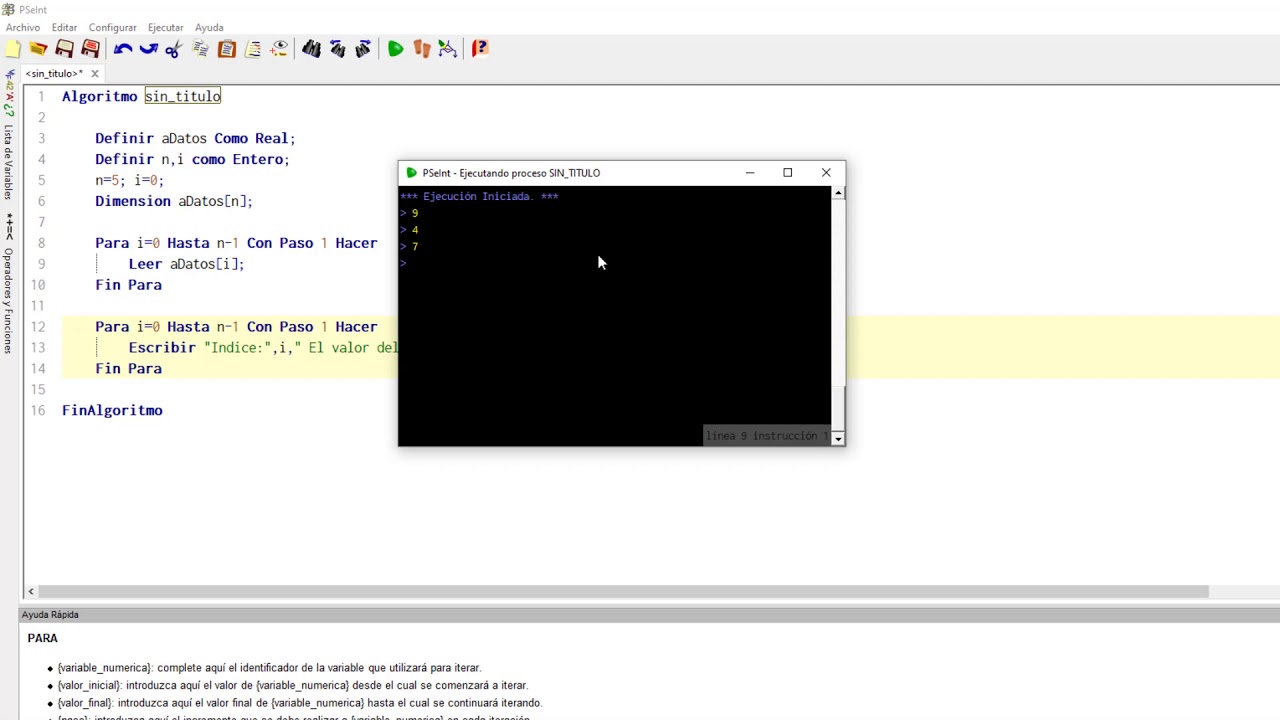Open a file using the folder icon
The width and height of the screenshot is (1280, 720).
pos(38,49)
